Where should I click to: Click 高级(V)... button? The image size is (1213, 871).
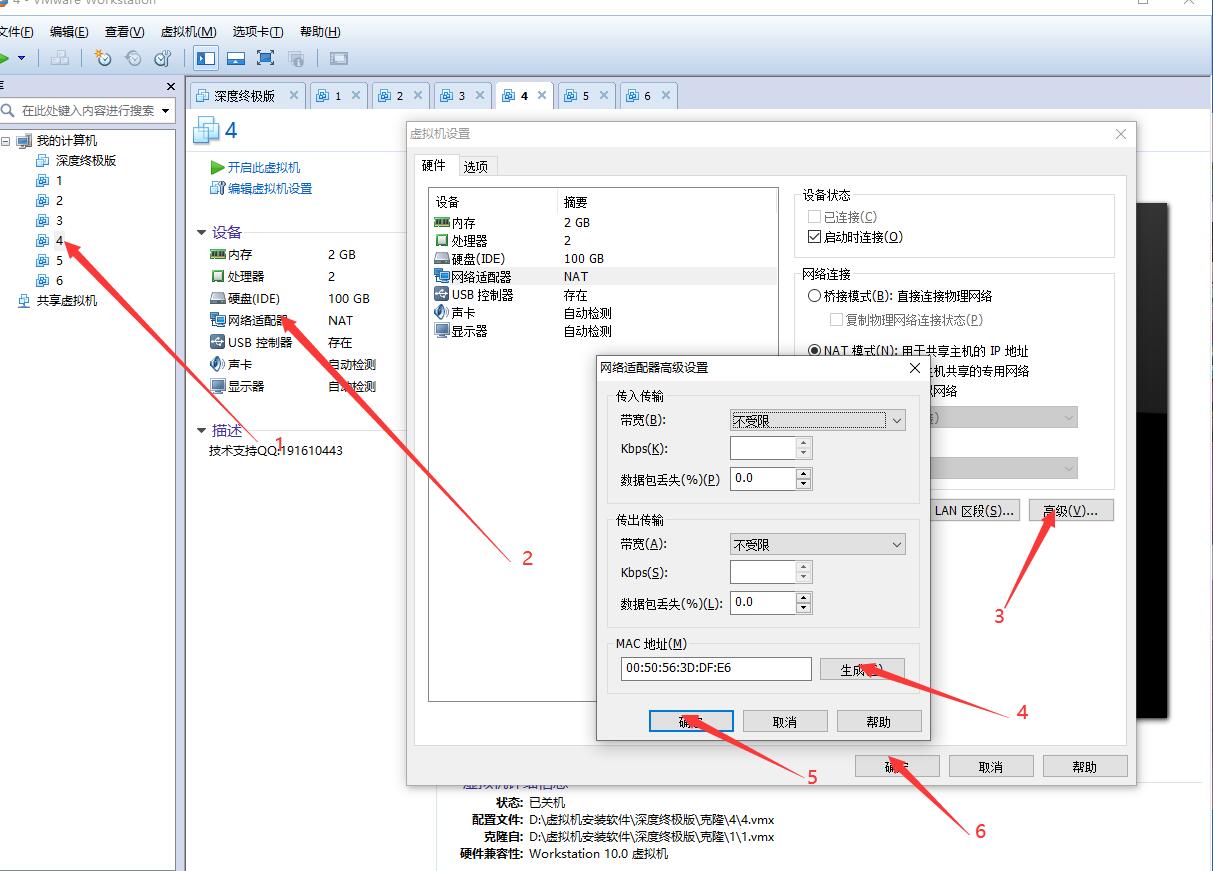1070,510
